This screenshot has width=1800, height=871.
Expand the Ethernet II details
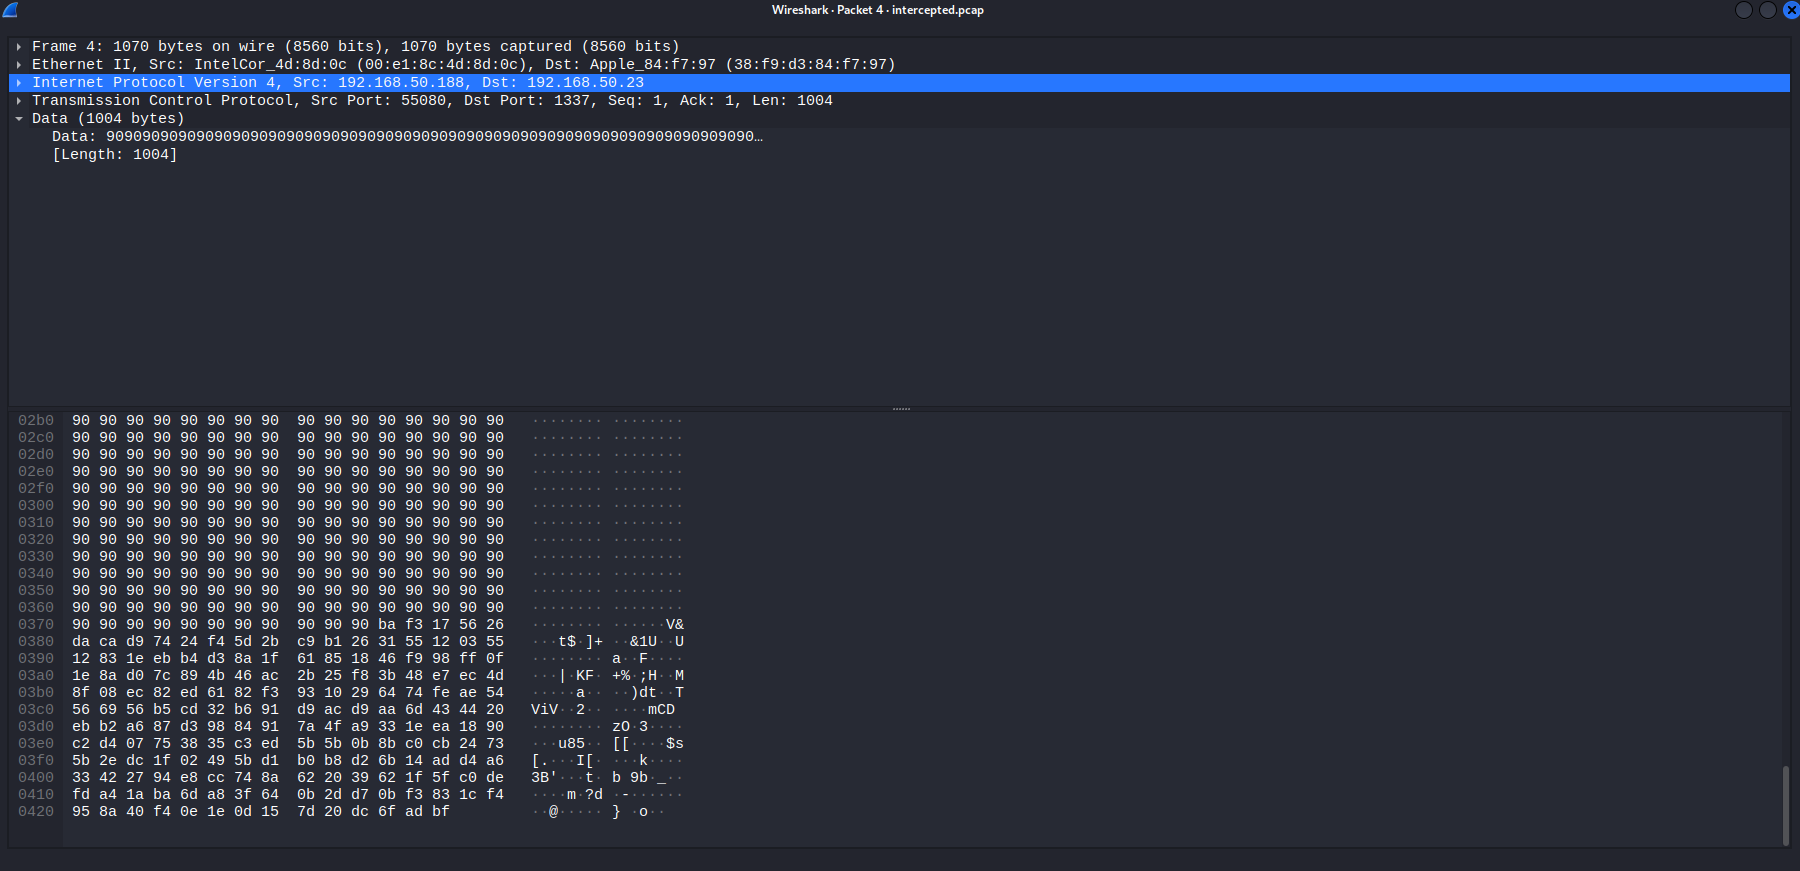point(19,65)
